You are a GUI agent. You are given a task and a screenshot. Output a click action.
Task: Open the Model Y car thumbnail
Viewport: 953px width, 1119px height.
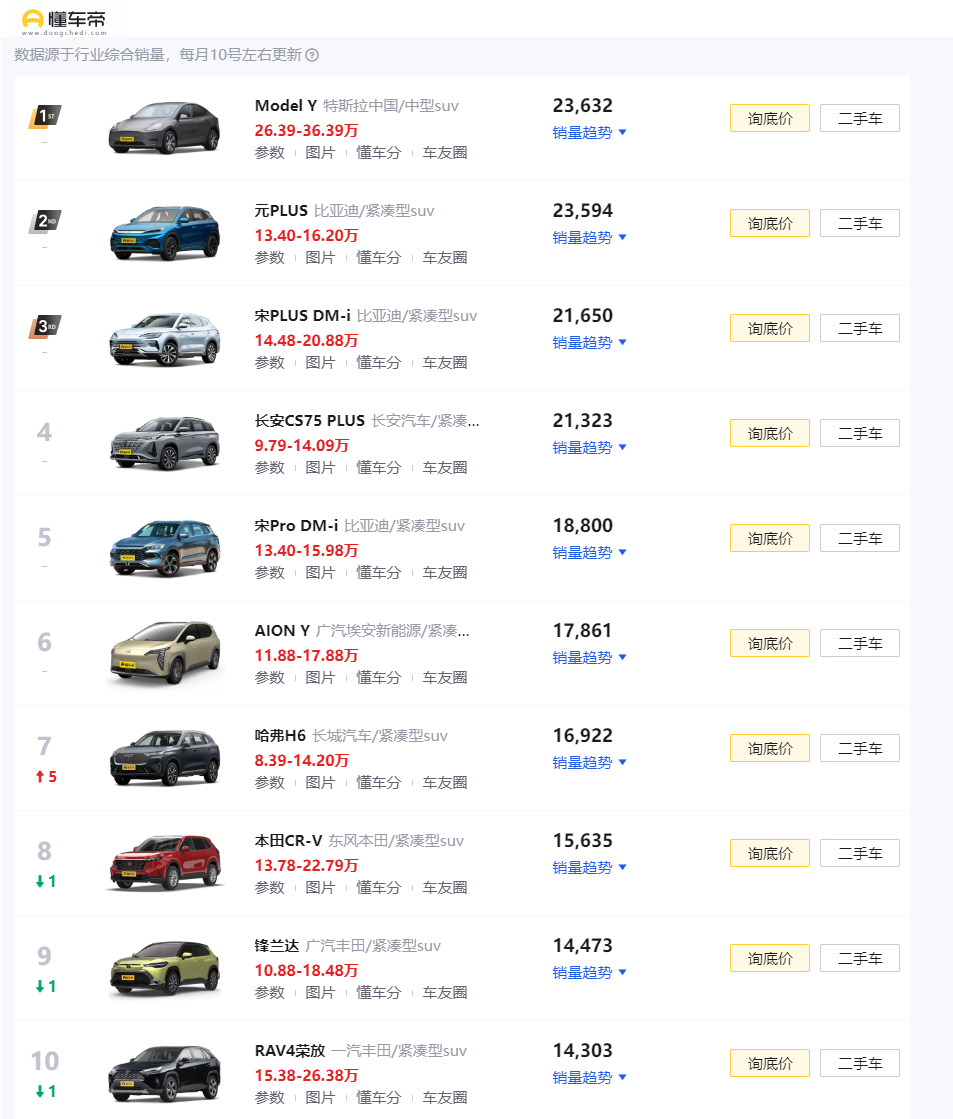tap(164, 128)
